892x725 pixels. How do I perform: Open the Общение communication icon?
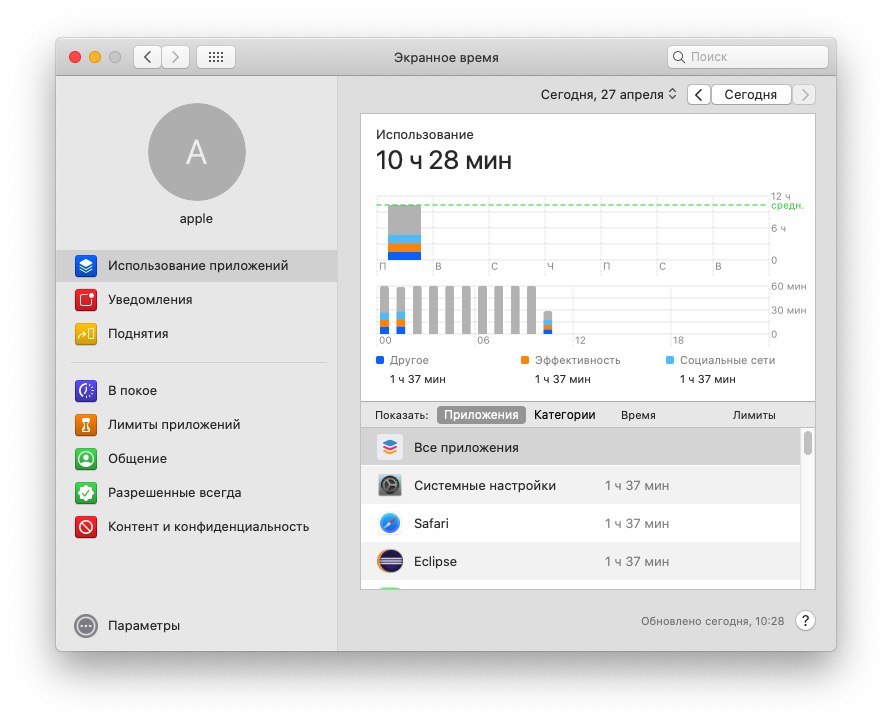[x=86, y=459]
